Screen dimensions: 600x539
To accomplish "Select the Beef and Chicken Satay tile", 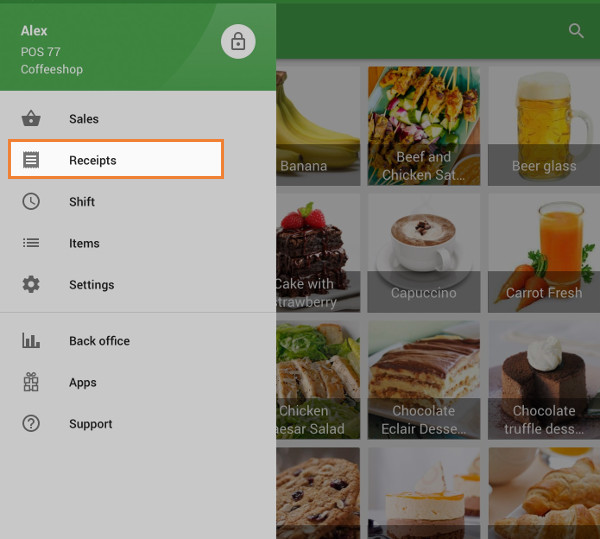I will 423,126.
